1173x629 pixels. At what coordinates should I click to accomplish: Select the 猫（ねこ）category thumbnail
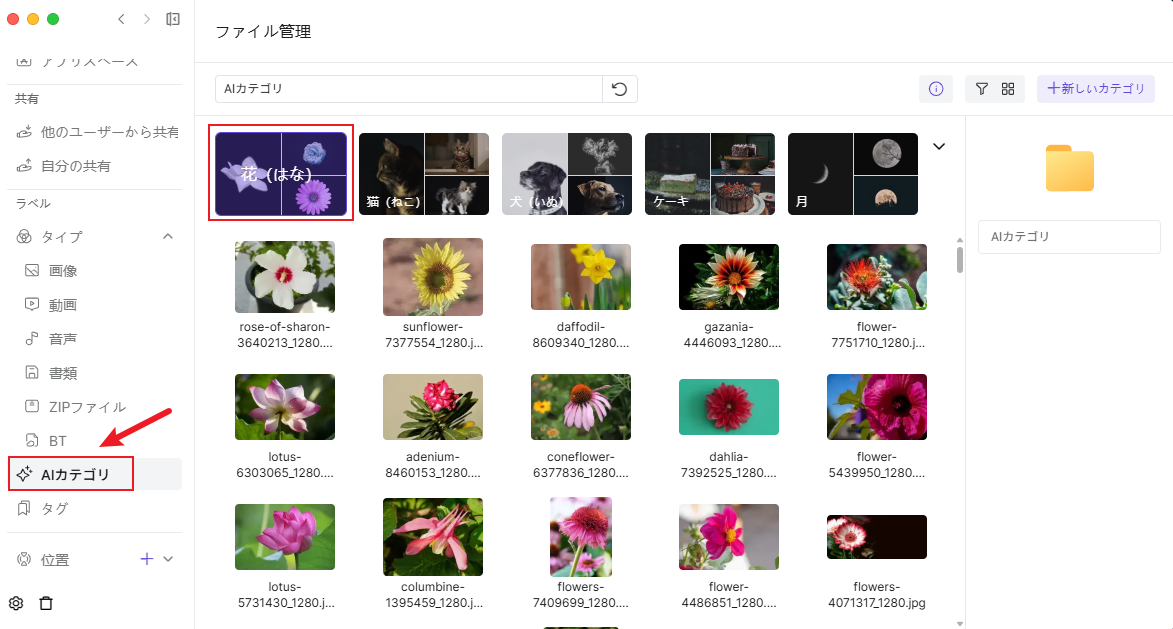pos(424,174)
